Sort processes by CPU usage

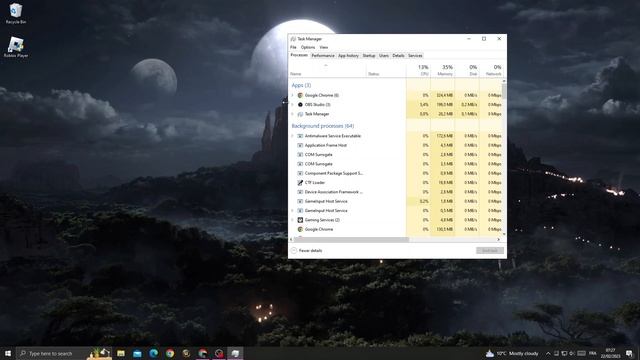[418, 70]
